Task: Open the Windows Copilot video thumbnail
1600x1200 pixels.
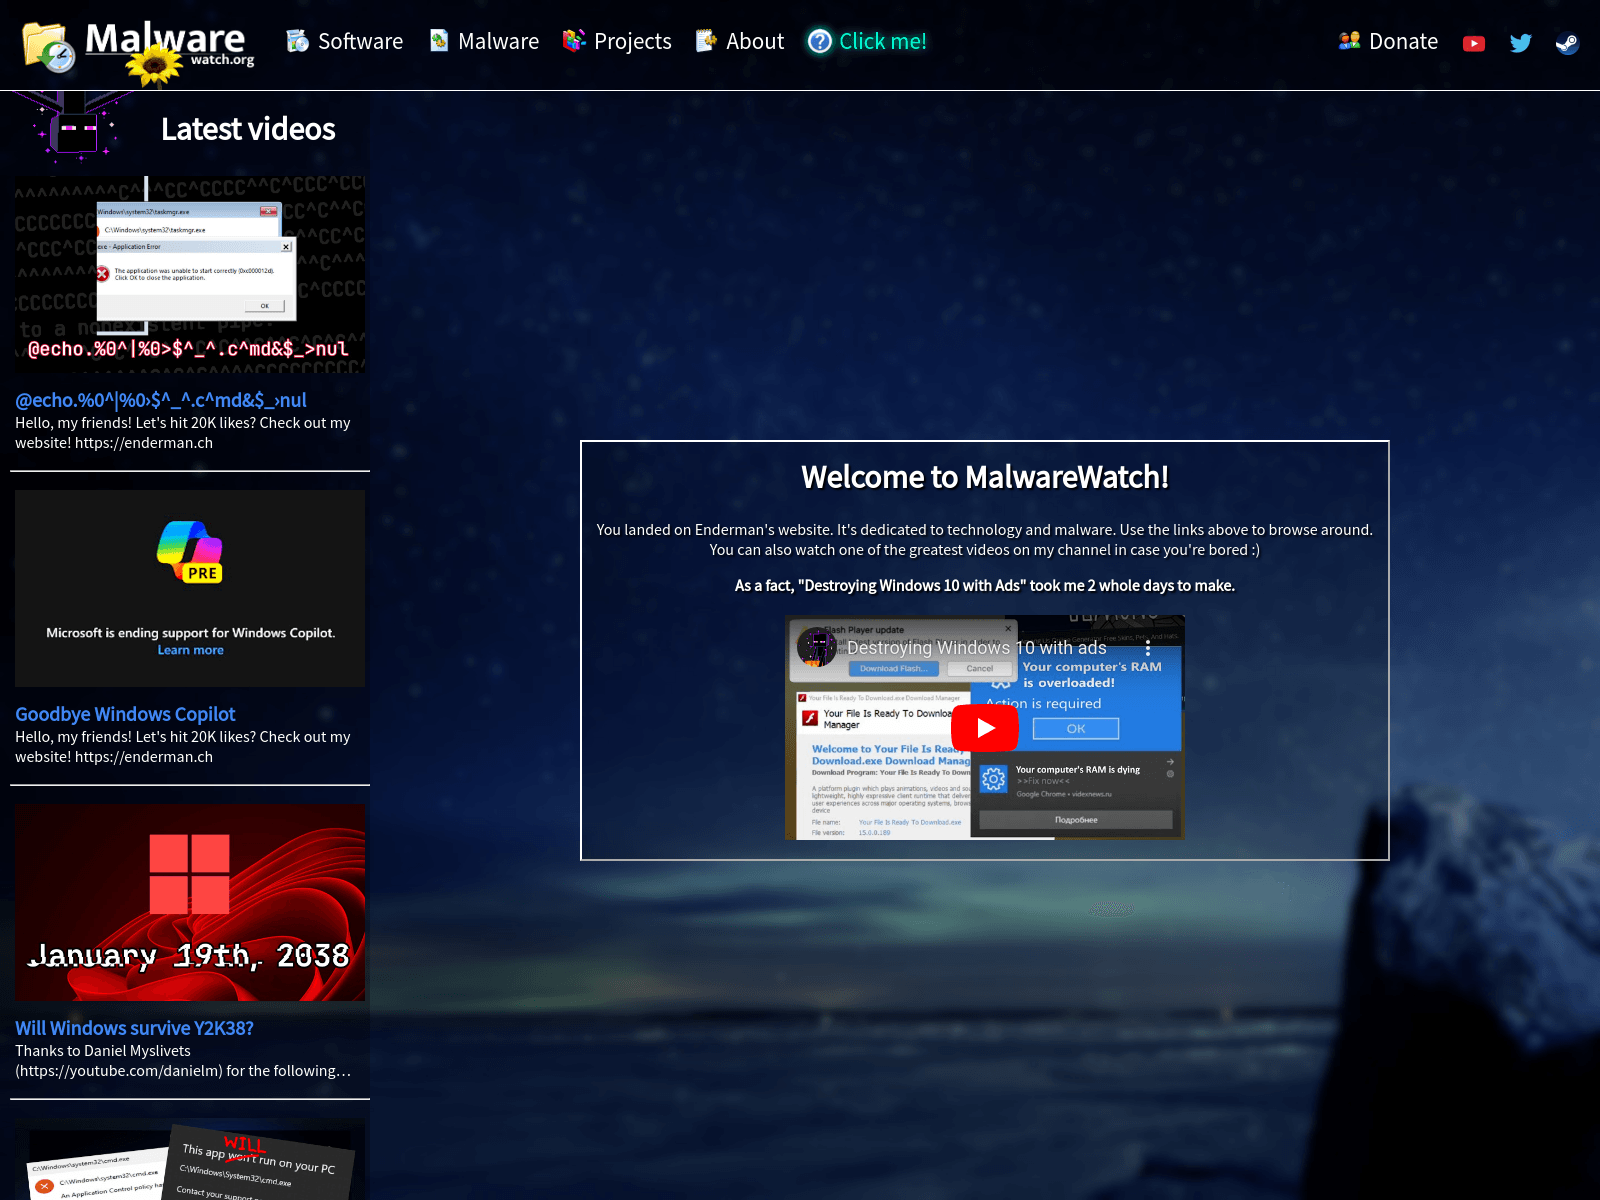Action: click(x=190, y=588)
